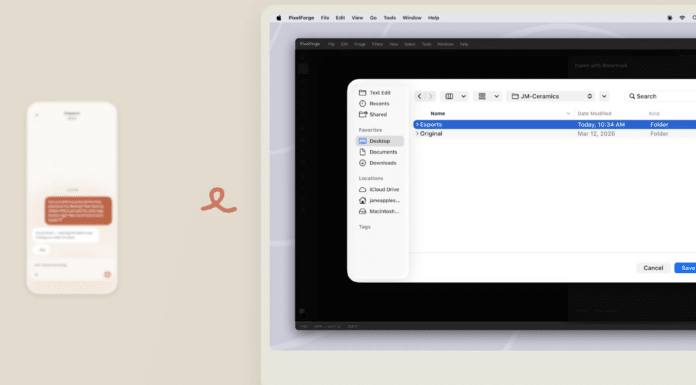Select the grid grouping icon
This screenshot has height=385, width=696.
tap(482, 96)
